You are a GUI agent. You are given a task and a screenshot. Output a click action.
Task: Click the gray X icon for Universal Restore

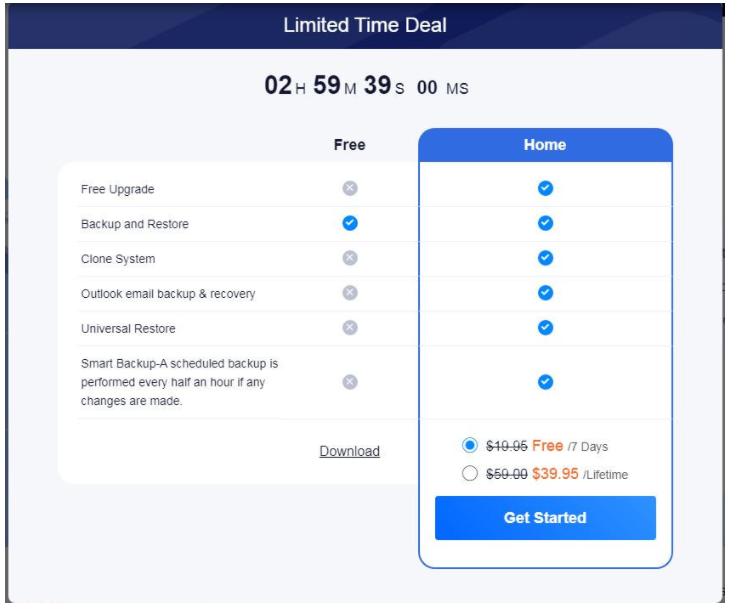[350, 328]
